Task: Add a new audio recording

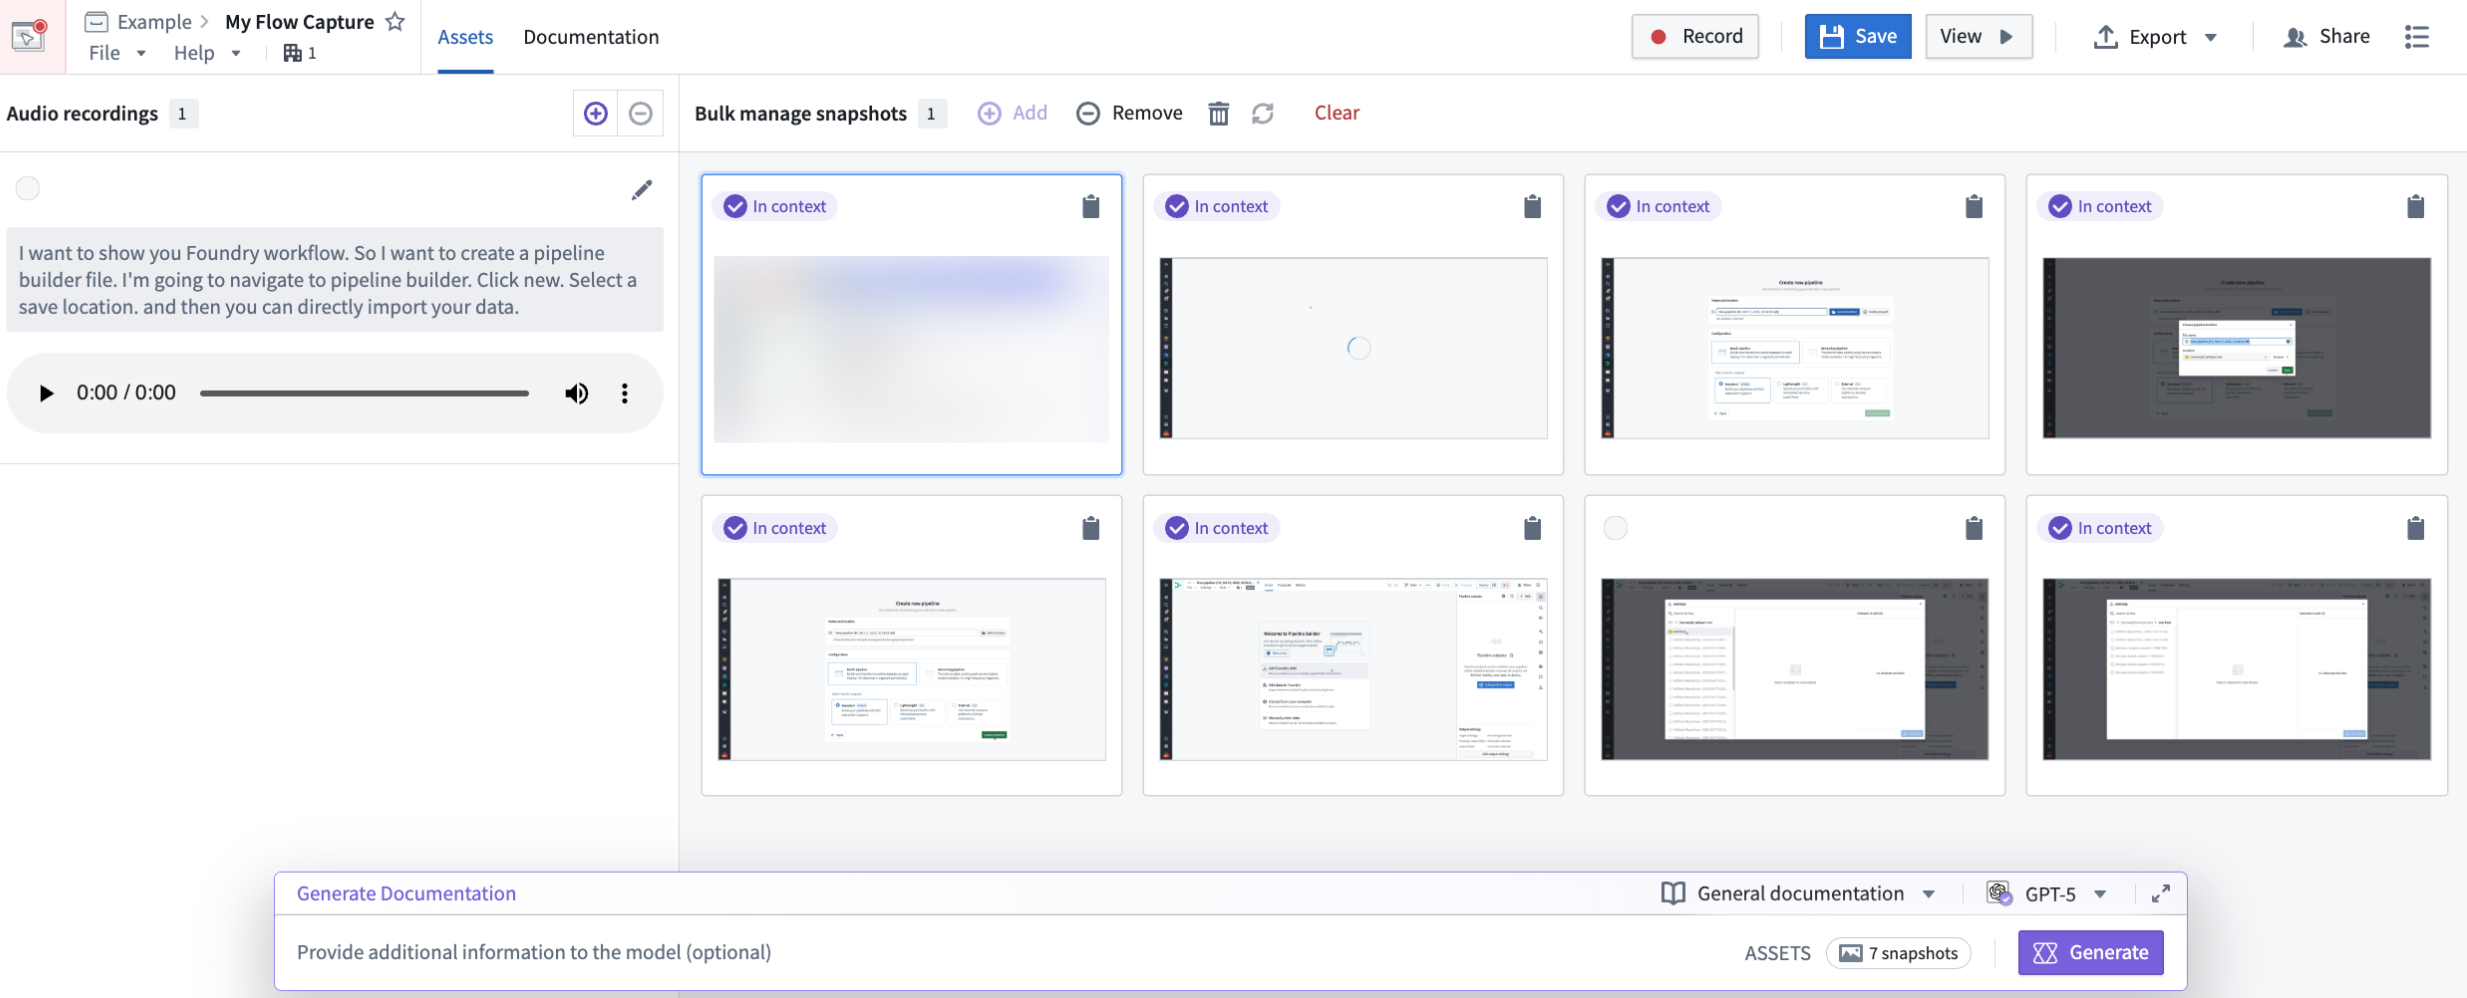Action: click(594, 113)
